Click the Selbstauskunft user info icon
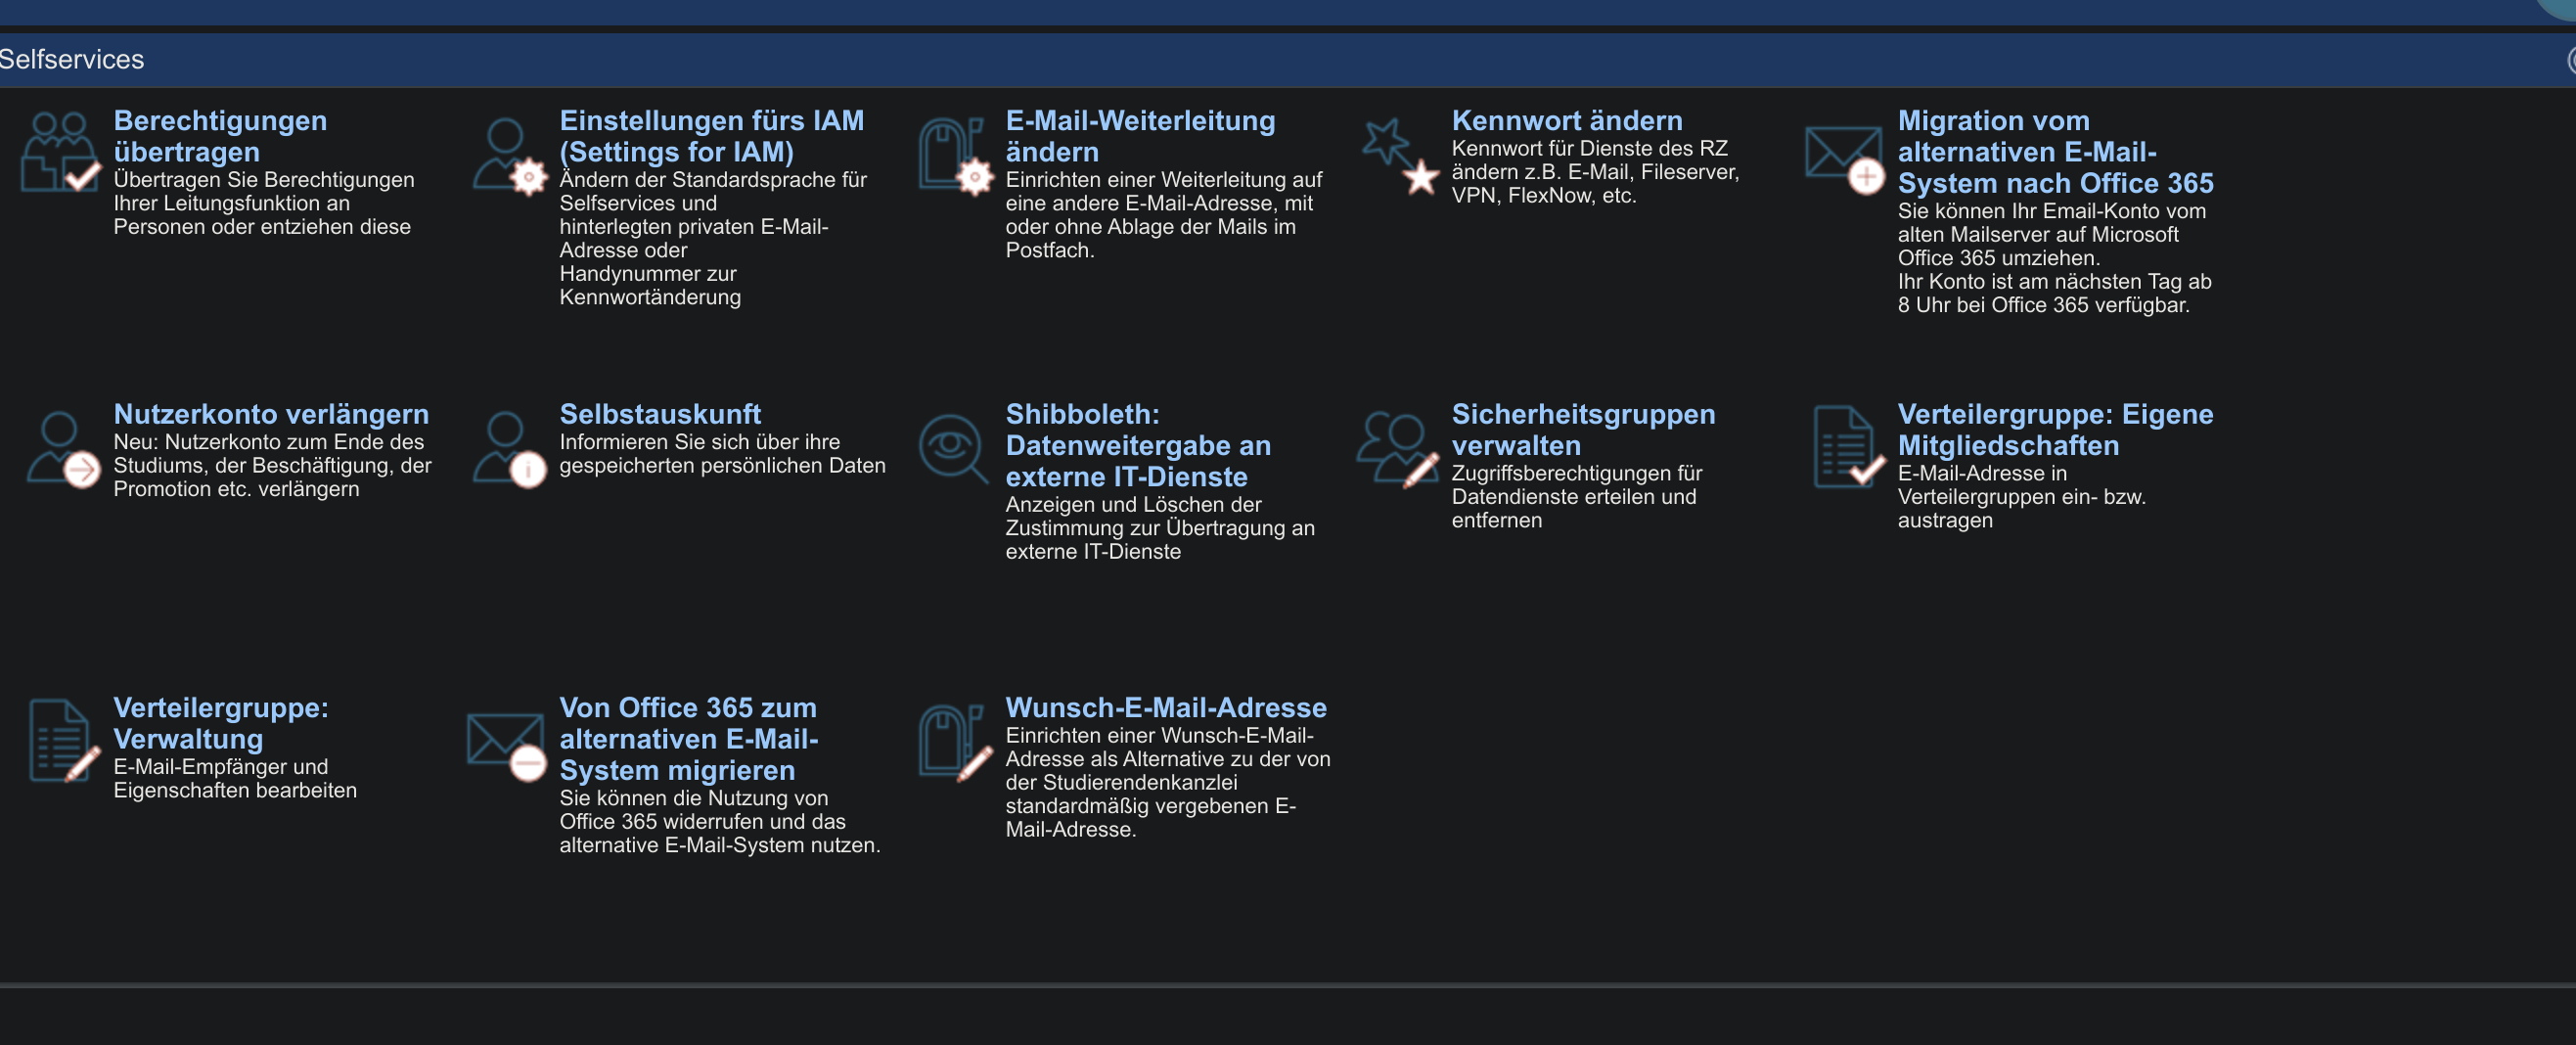 pyautogui.click(x=510, y=450)
